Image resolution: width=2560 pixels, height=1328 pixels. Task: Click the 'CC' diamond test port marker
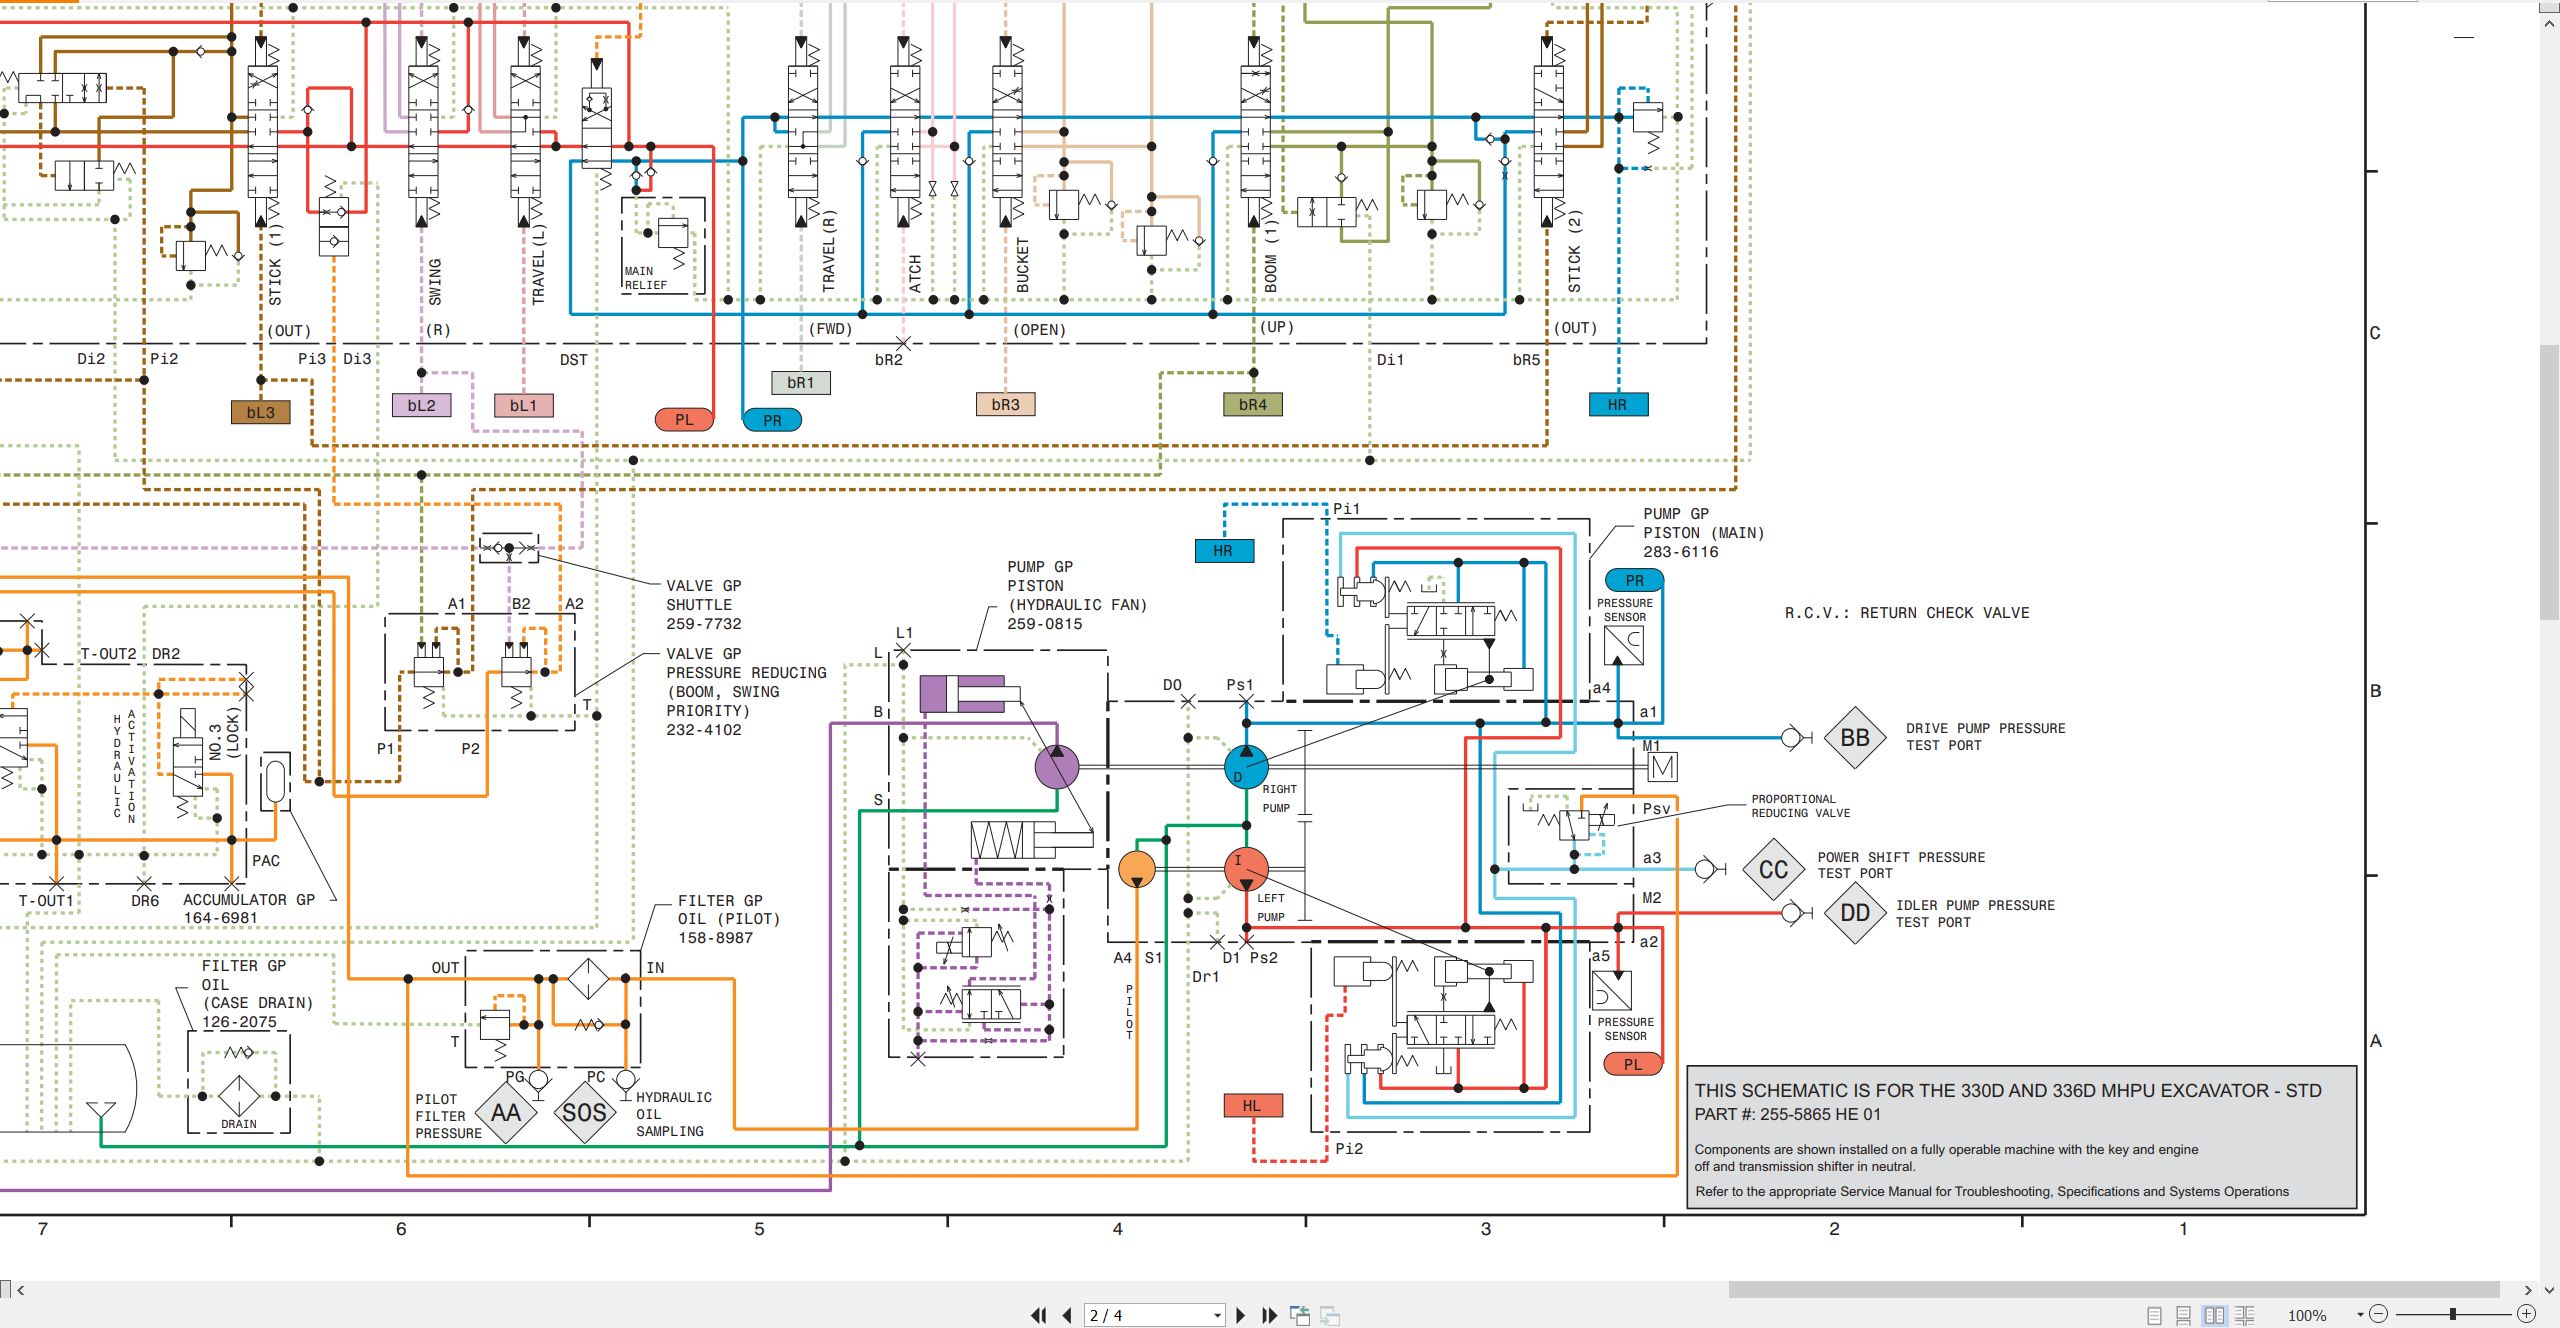click(1774, 869)
